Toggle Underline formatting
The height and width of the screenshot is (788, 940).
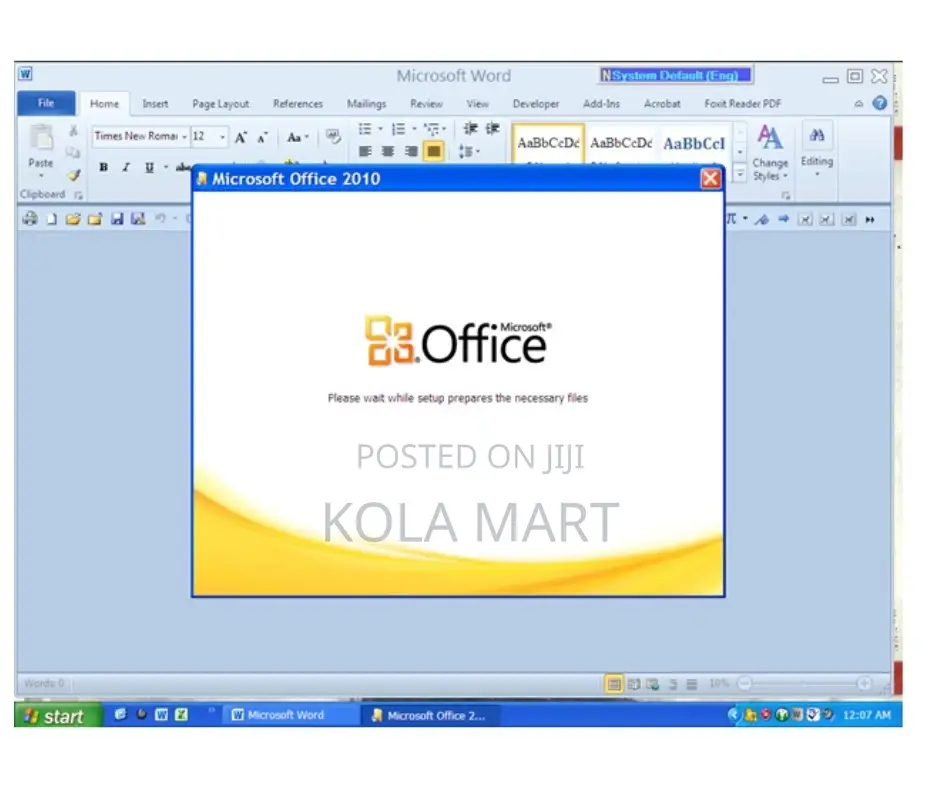tap(149, 167)
